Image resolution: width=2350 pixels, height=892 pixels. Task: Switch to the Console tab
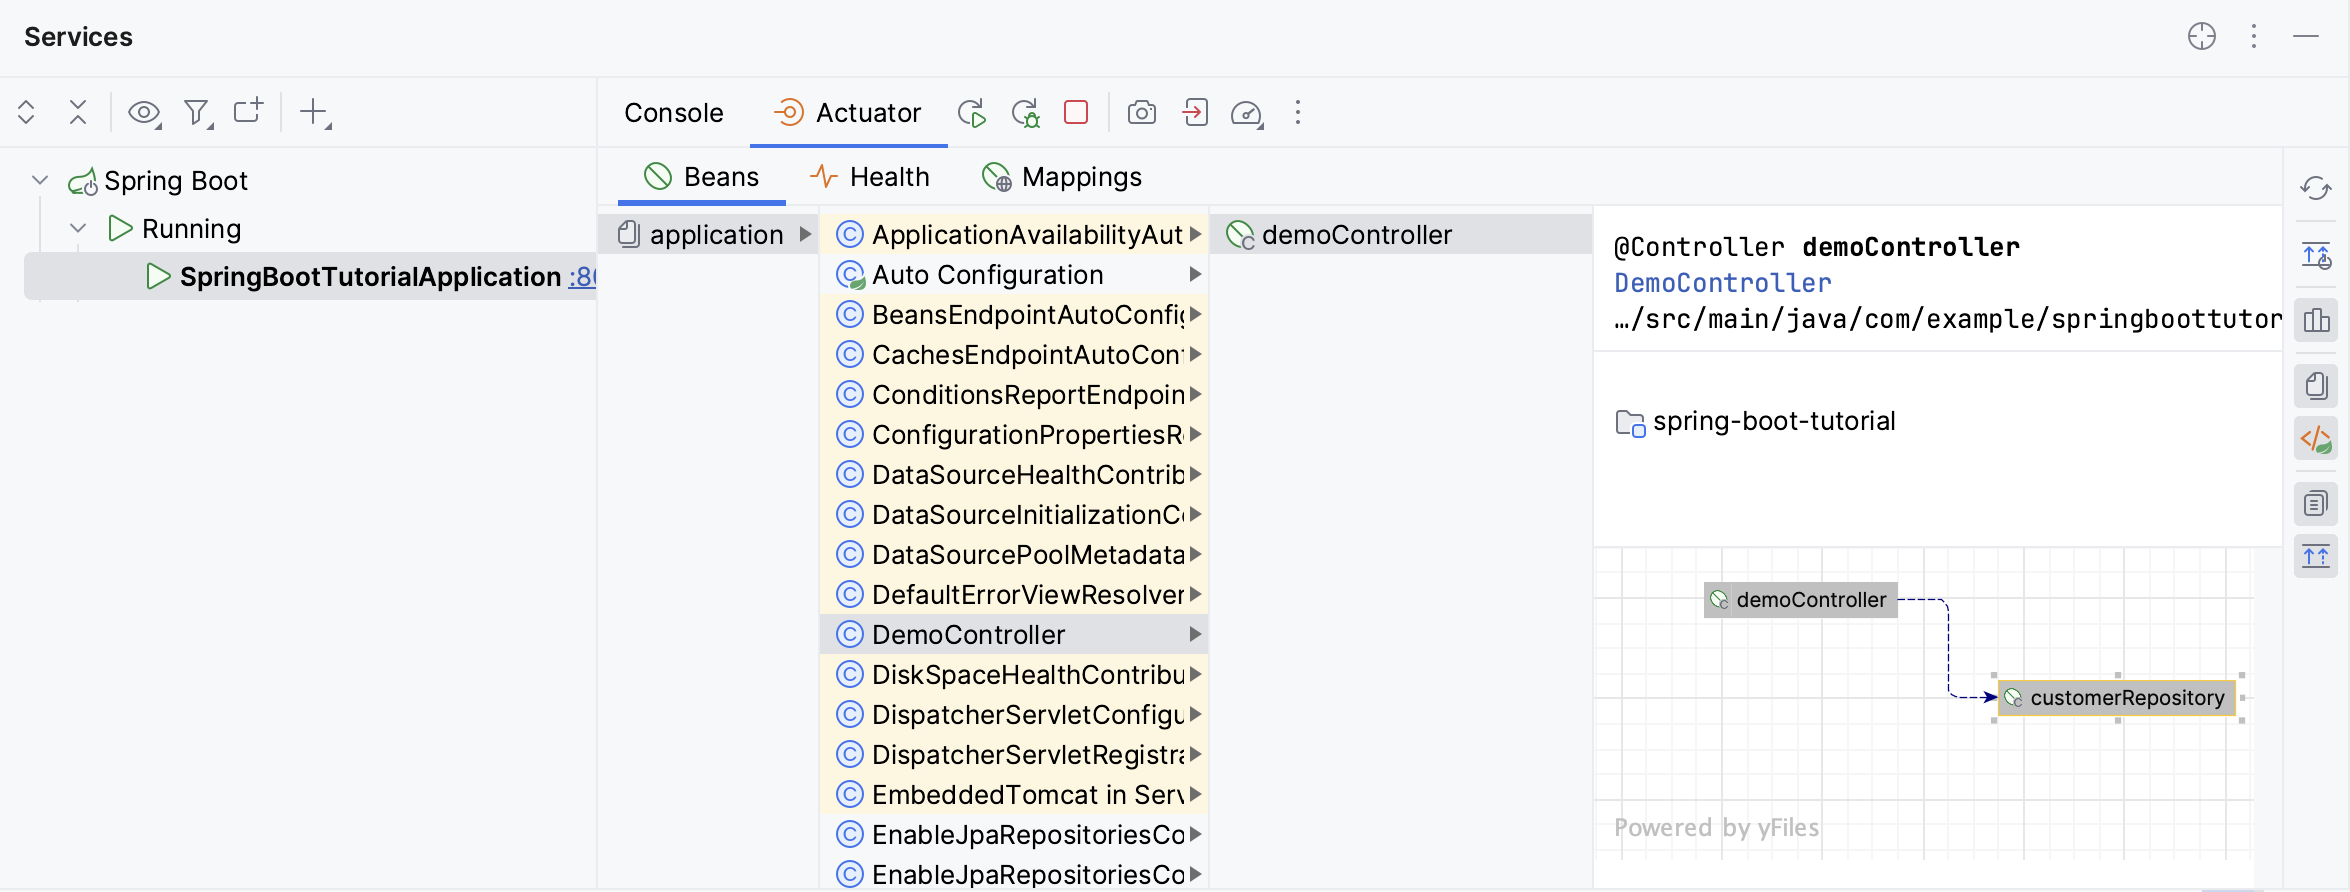[x=674, y=113]
